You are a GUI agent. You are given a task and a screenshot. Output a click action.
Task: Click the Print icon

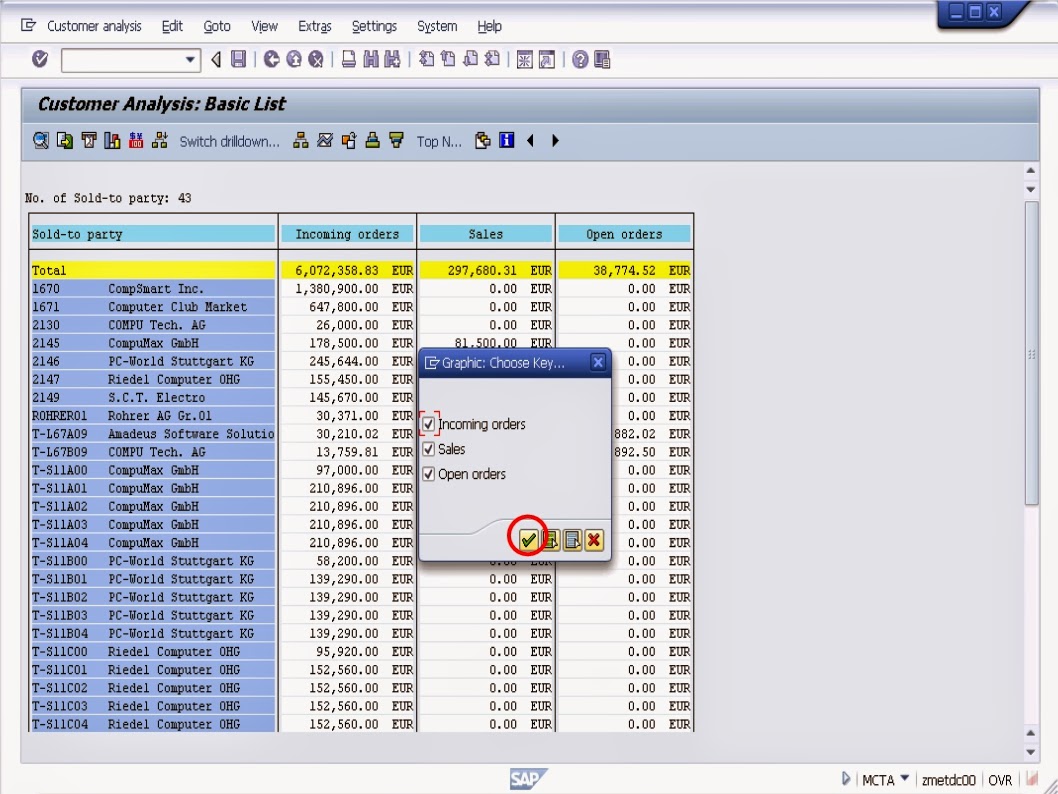coord(349,59)
